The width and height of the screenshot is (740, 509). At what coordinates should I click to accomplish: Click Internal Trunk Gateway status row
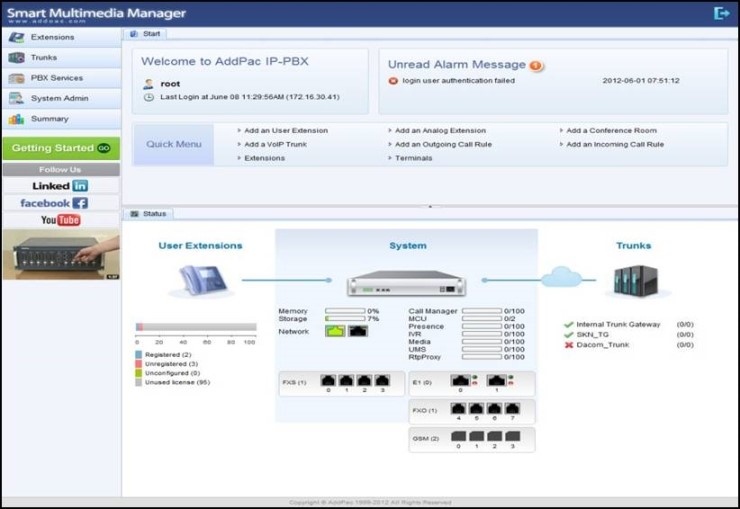[x=629, y=325]
